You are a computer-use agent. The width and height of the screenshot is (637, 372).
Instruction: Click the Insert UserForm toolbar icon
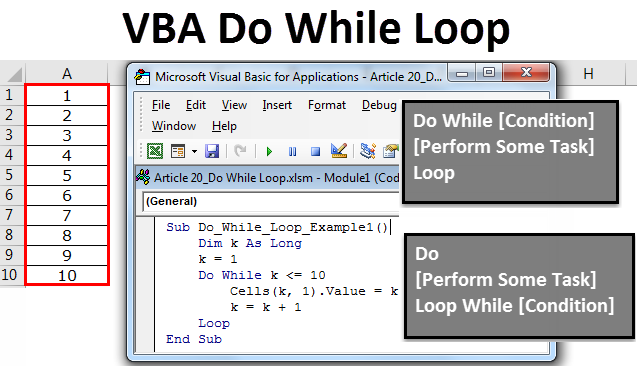tap(178, 151)
